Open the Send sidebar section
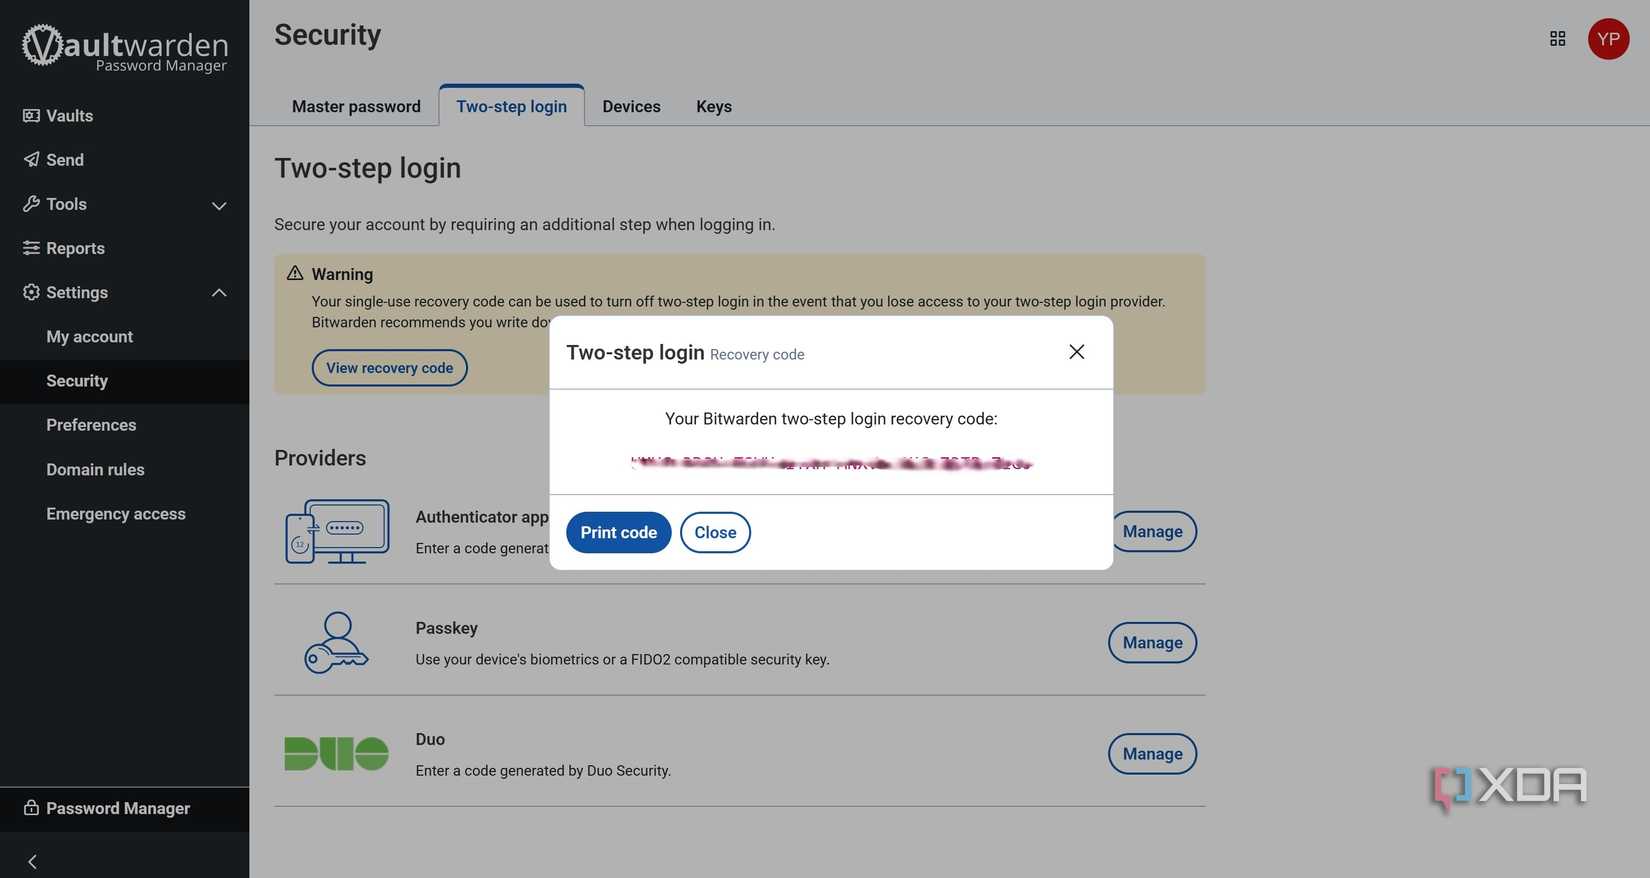This screenshot has width=1650, height=878. 64,160
